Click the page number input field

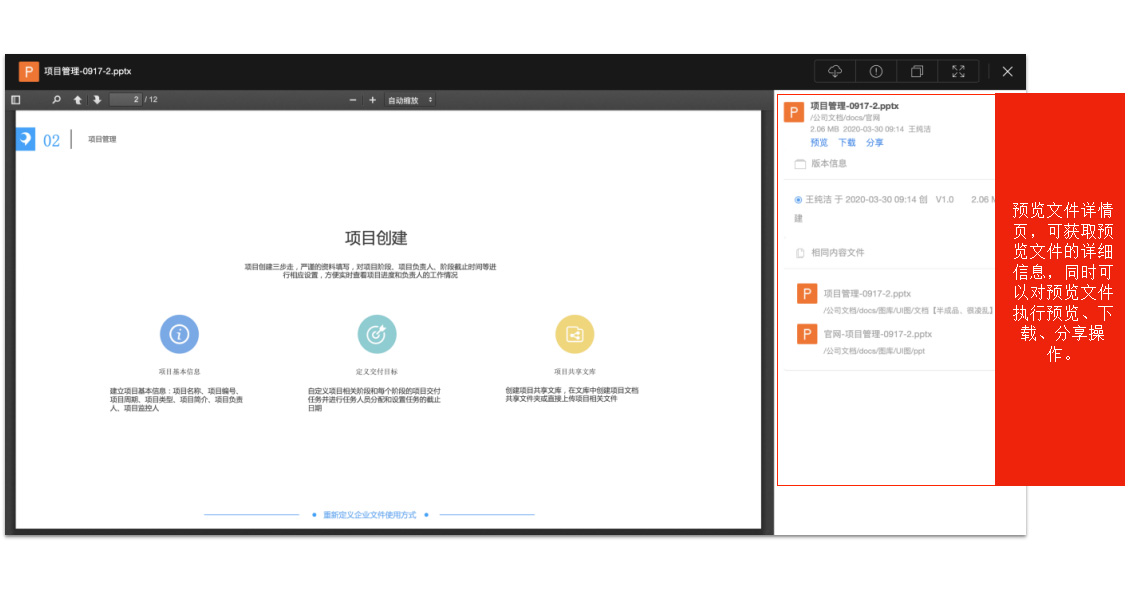click(125, 100)
